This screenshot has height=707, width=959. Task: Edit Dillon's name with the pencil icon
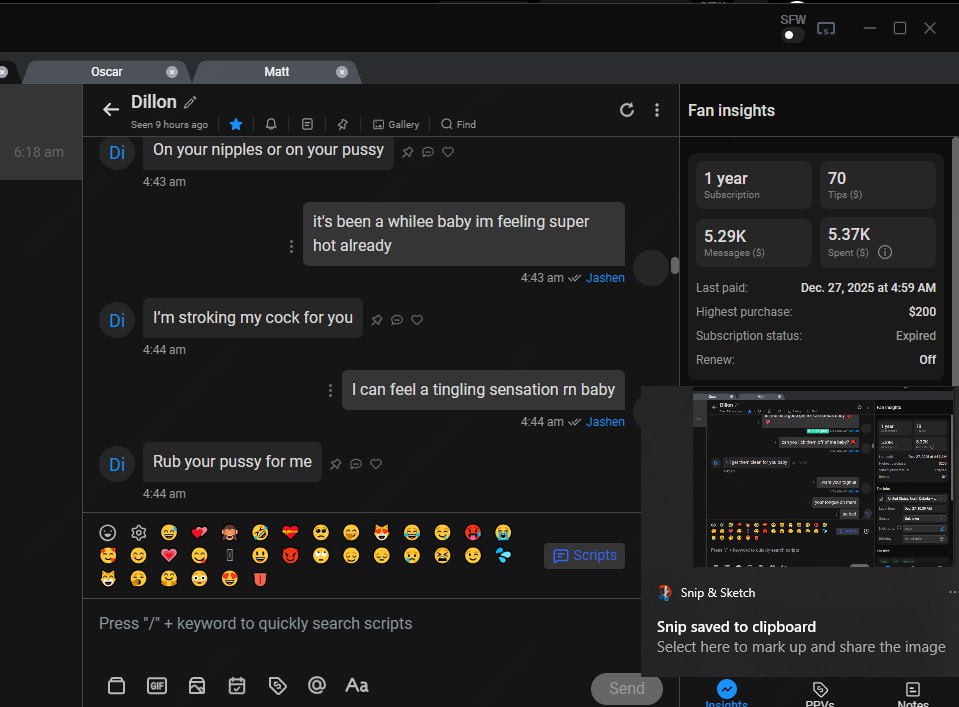(x=190, y=102)
